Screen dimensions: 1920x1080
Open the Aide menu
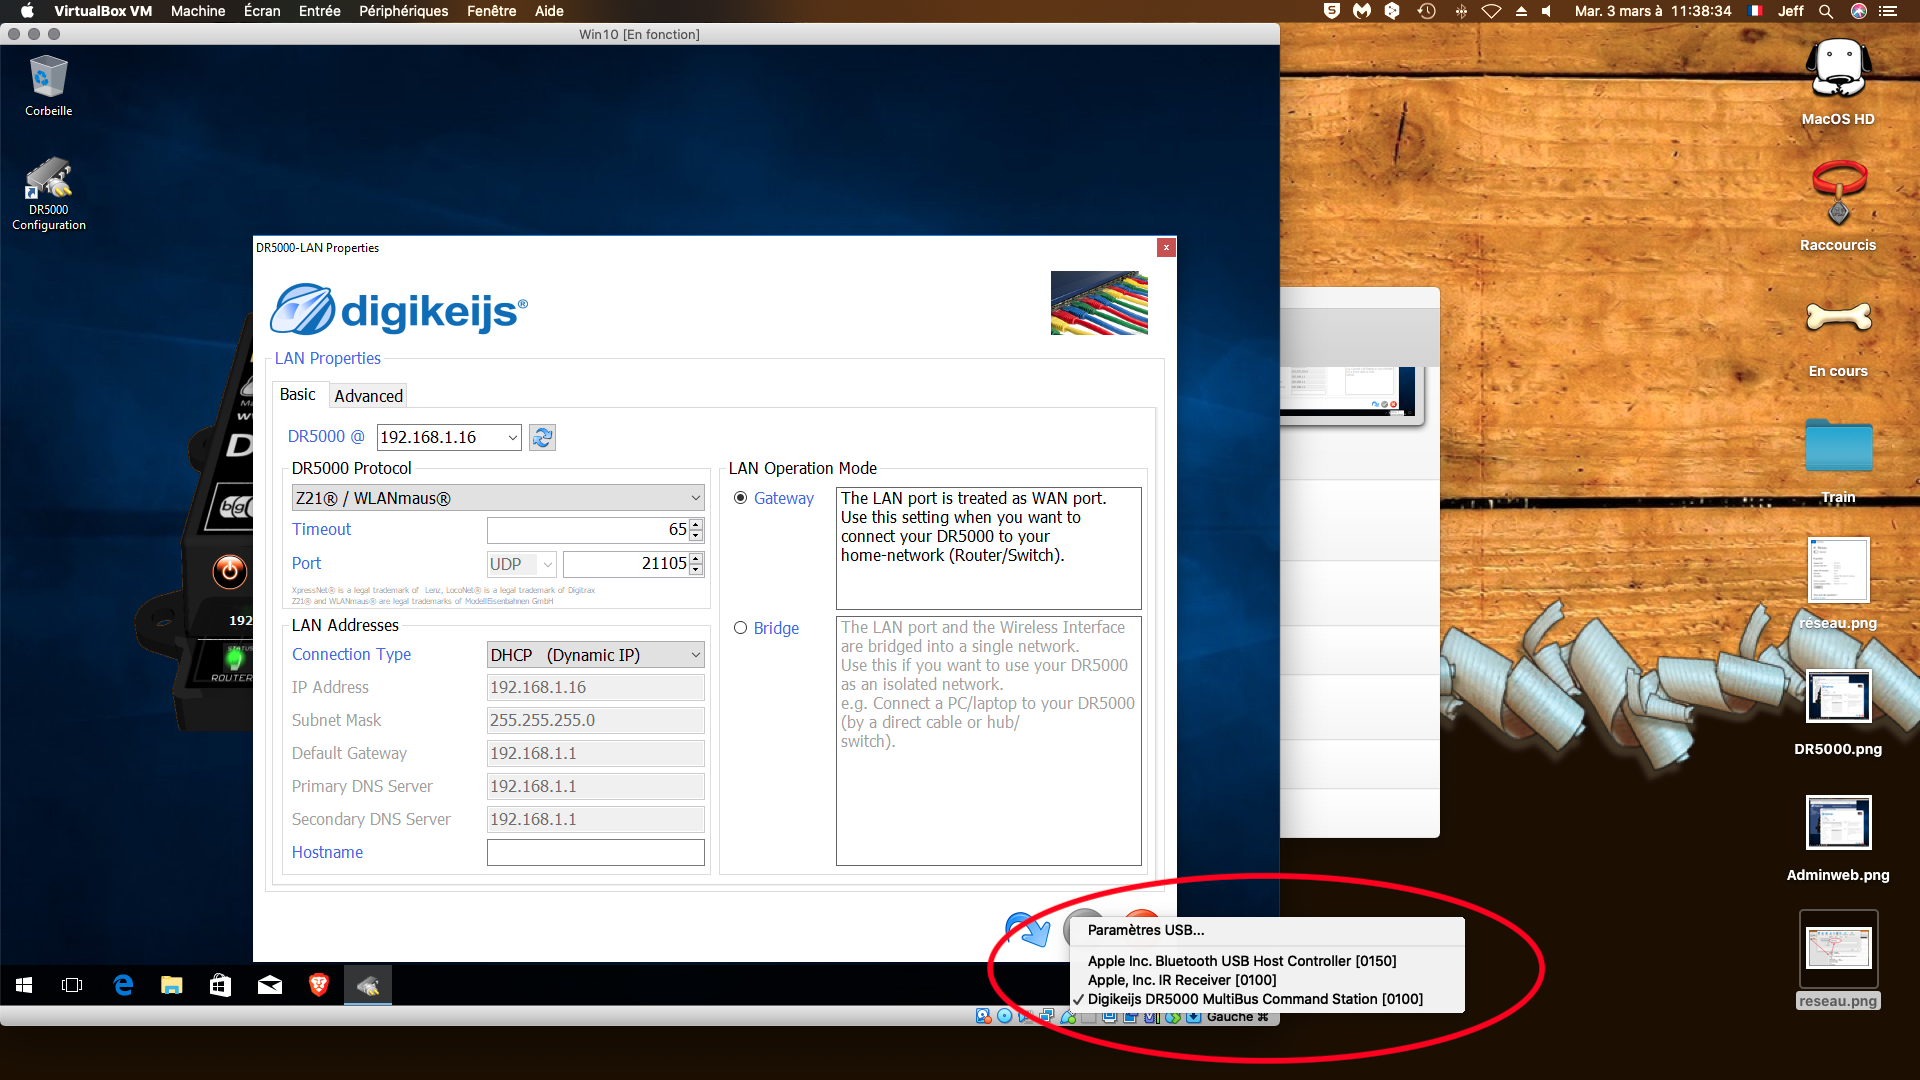[x=549, y=11]
